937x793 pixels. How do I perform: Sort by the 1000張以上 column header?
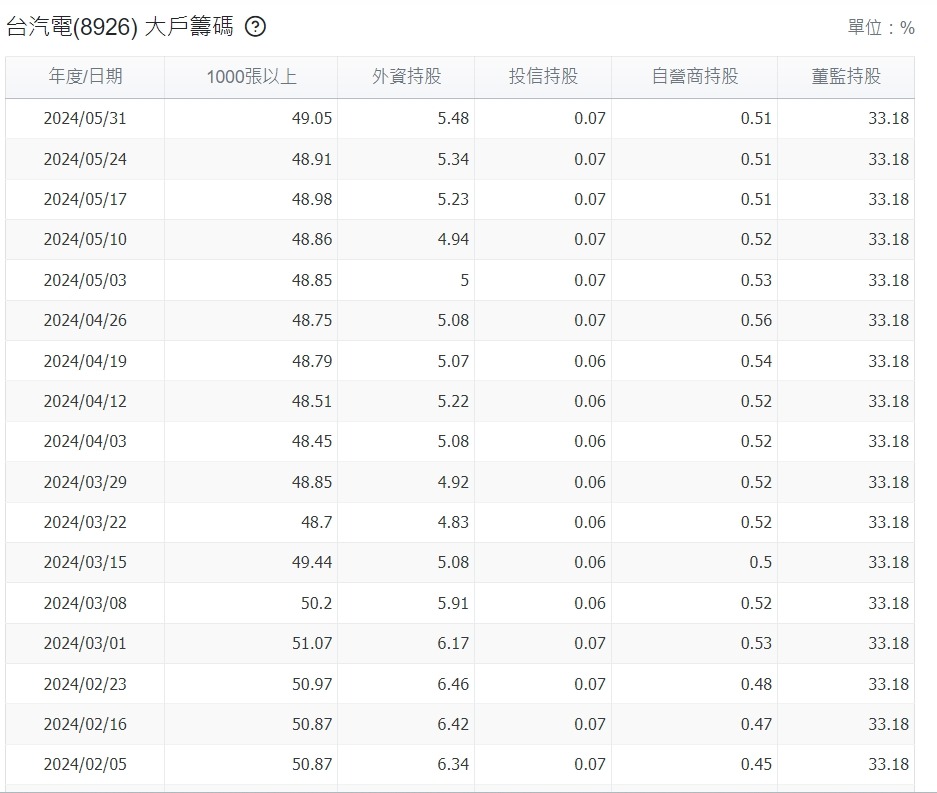point(251,77)
